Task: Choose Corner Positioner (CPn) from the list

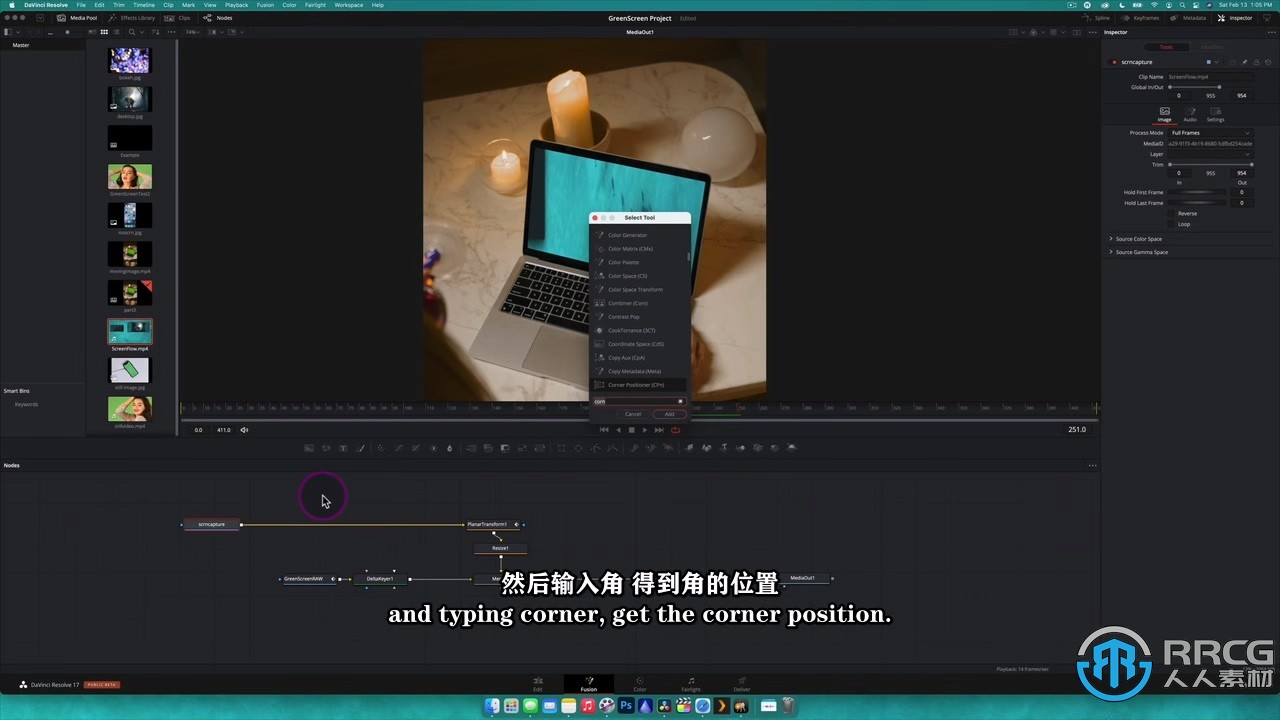Action: (638, 385)
